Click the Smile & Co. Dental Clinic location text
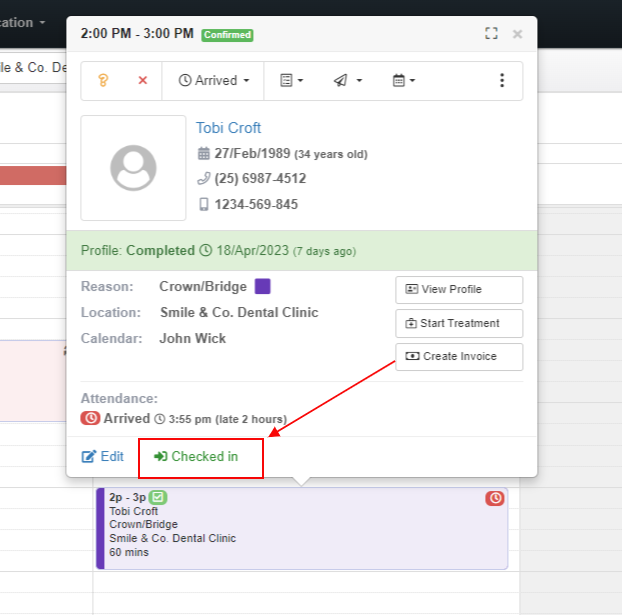This screenshot has height=615, width=622. [239, 313]
